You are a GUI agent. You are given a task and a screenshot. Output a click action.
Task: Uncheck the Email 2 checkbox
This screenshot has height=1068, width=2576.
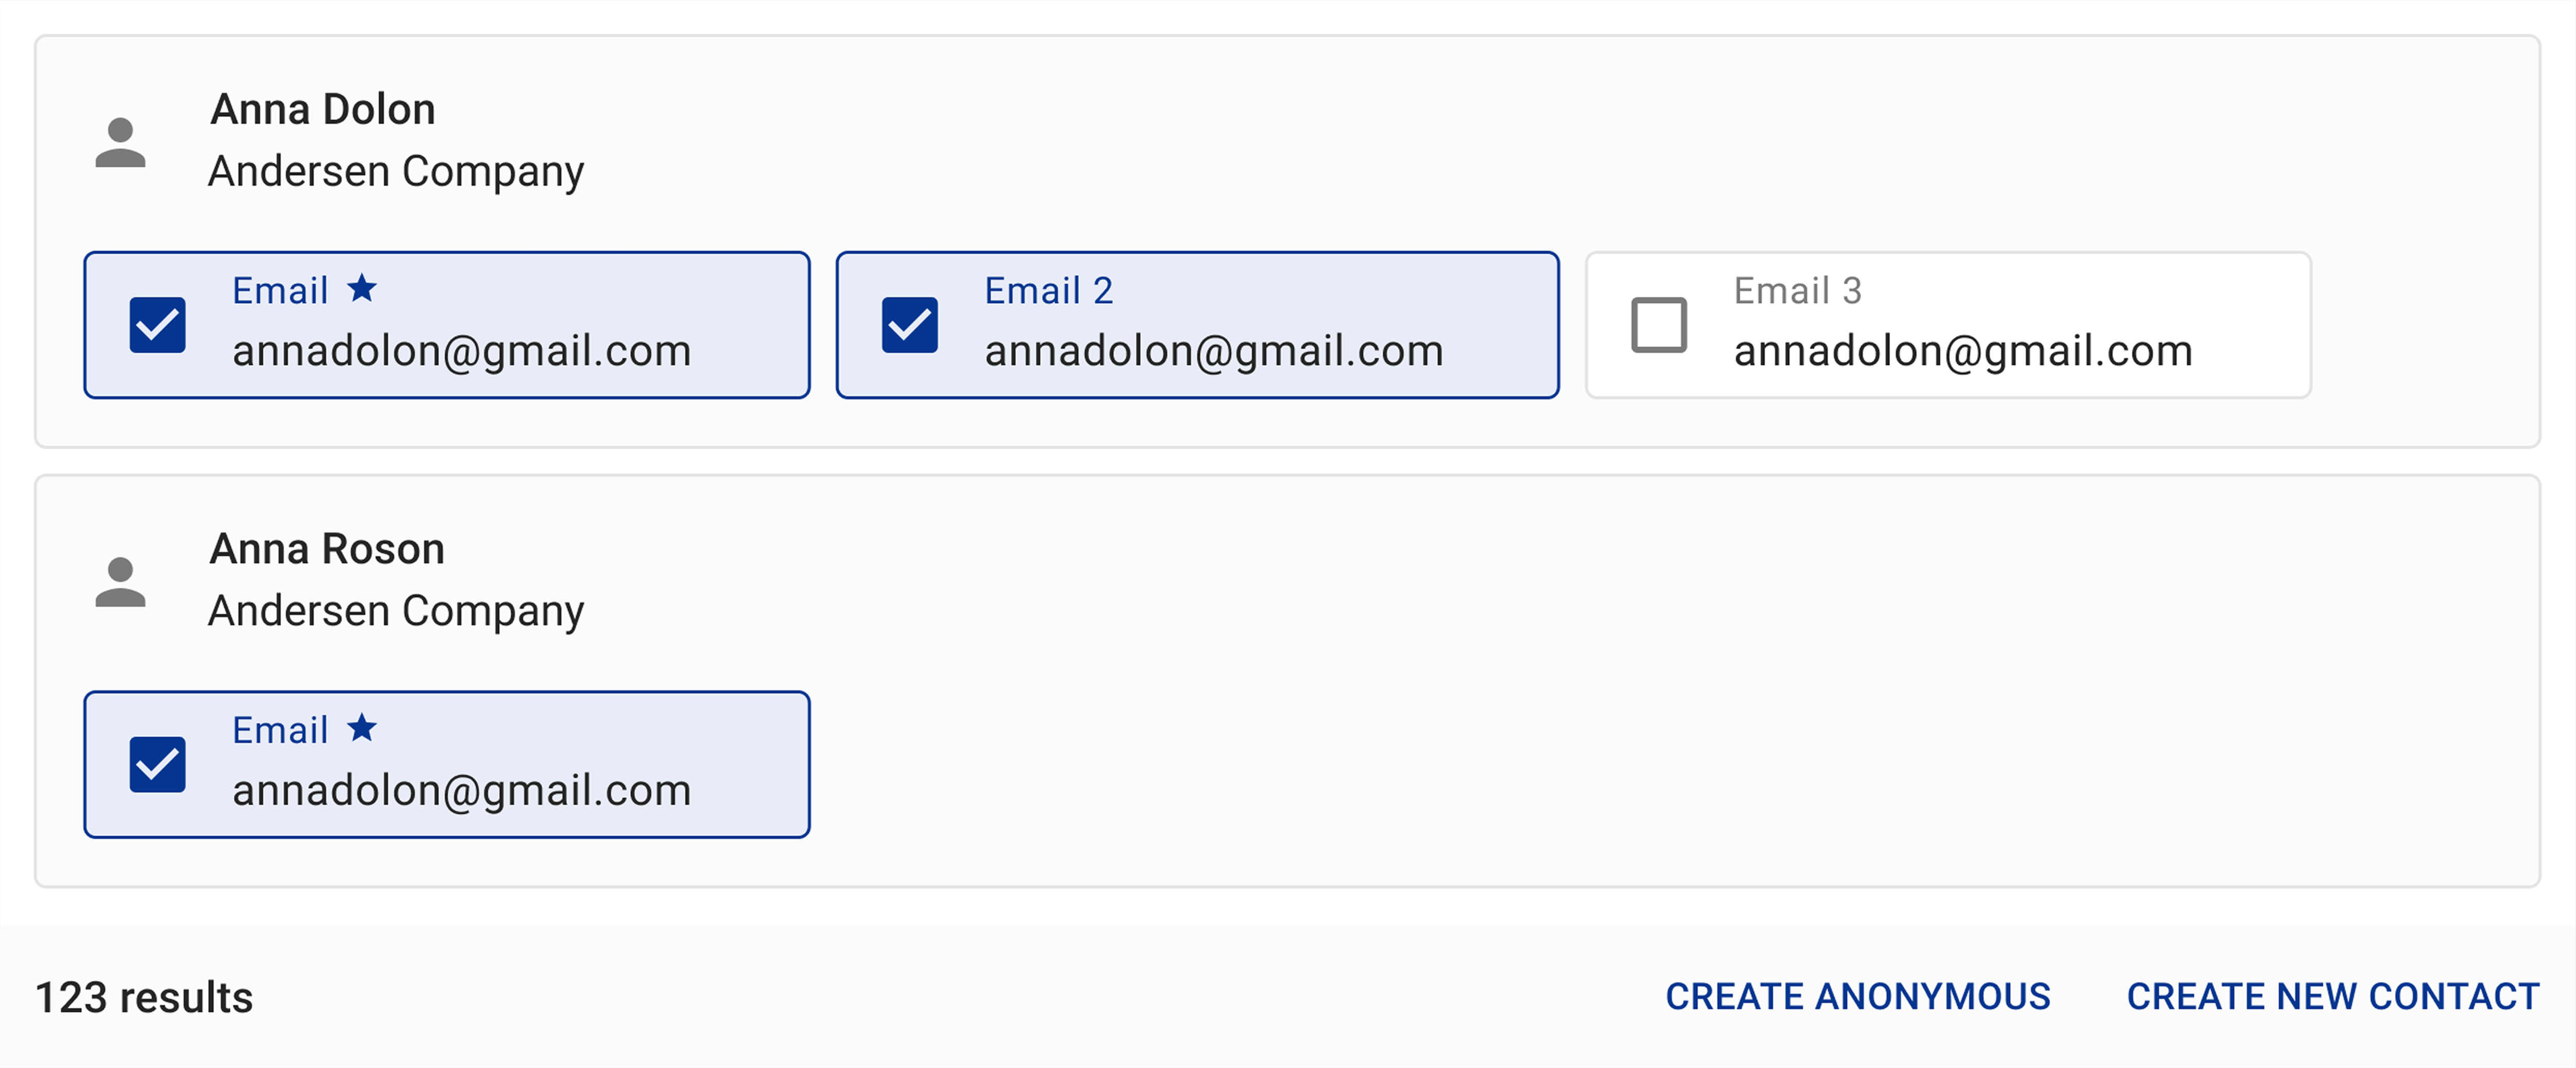point(909,325)
